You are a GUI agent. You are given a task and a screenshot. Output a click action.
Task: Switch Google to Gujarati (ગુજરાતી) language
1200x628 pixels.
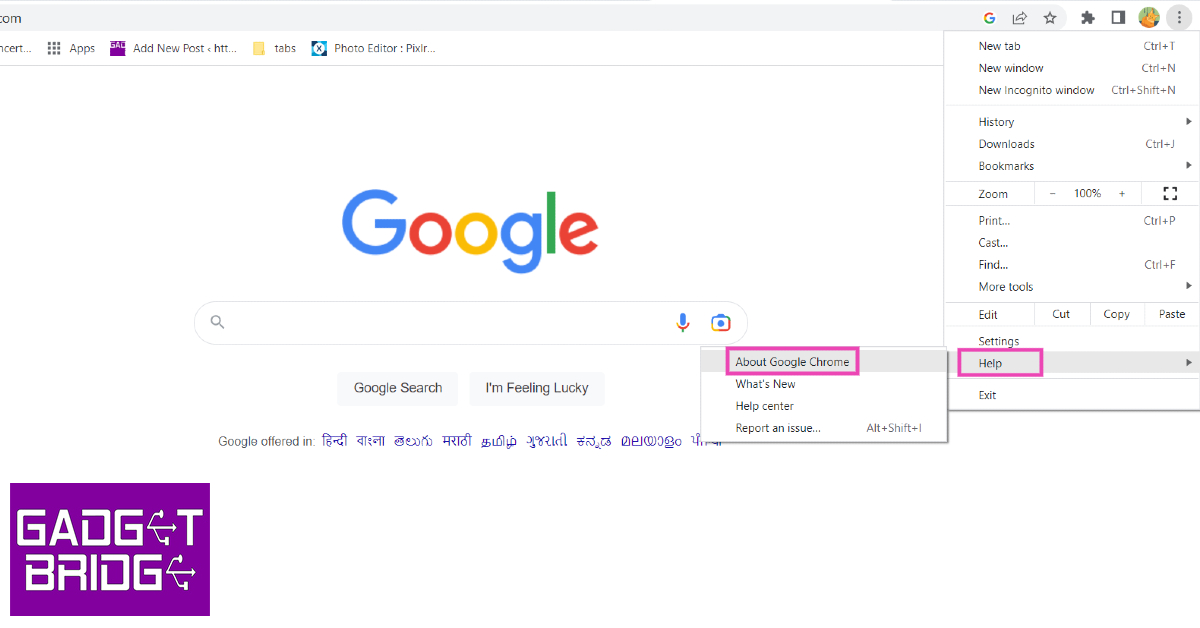coord(547,441)
